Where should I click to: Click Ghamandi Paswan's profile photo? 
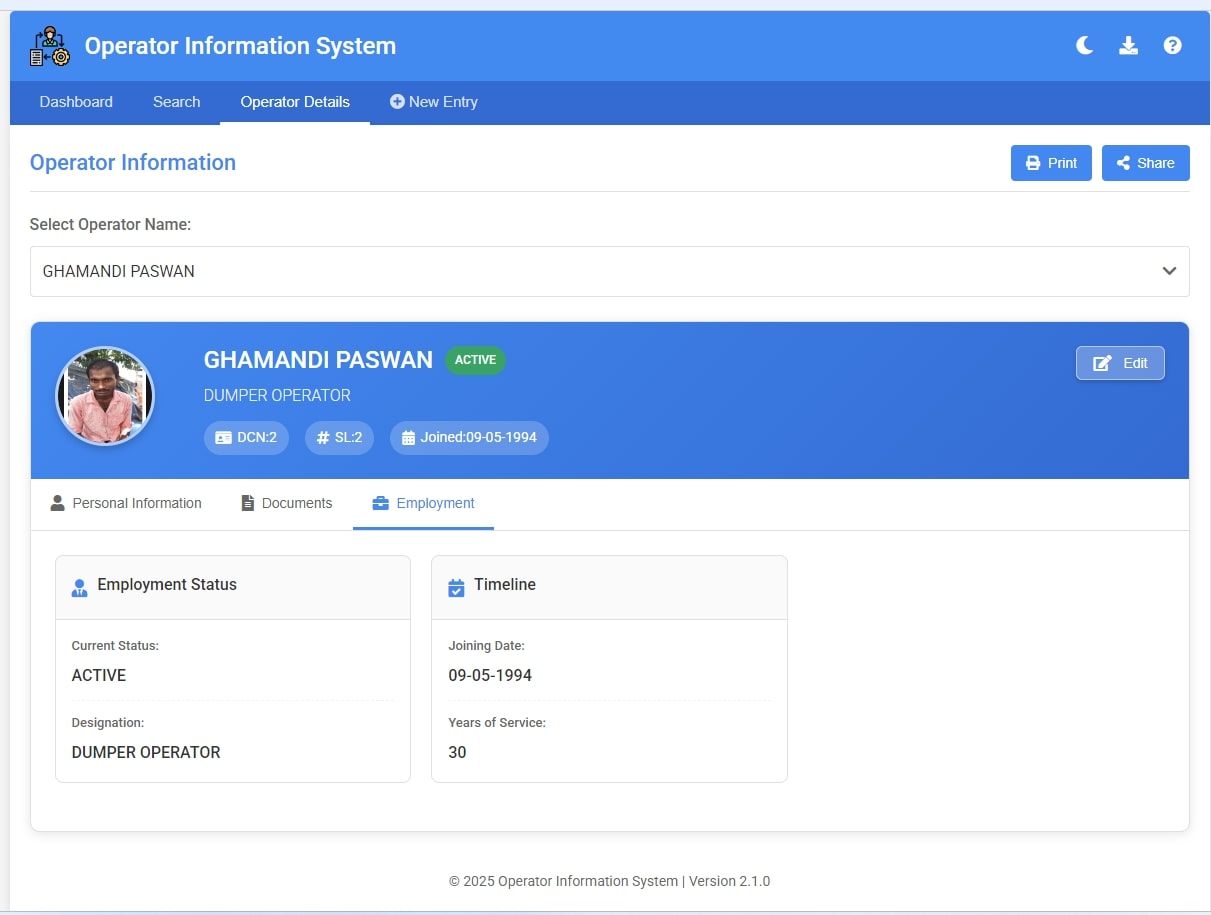[x=105, y=396]
